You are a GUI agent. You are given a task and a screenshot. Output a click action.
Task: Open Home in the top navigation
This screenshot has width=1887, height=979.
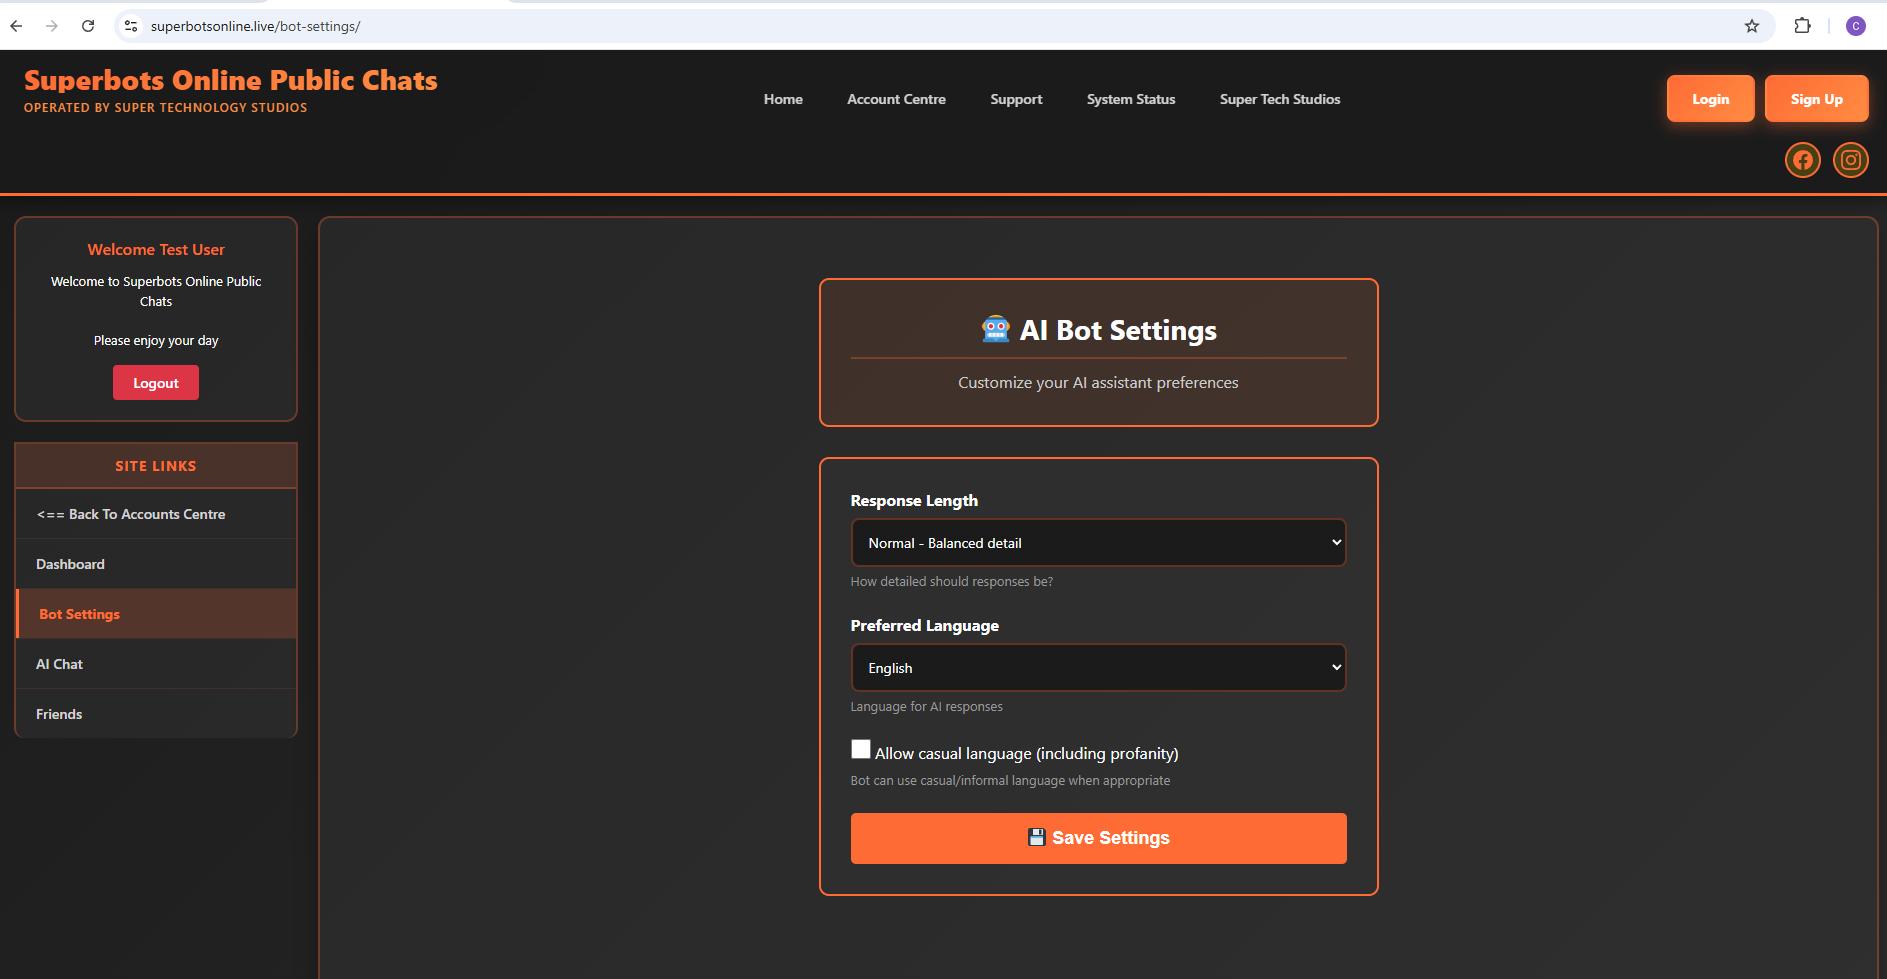click(x=783, y=99)
